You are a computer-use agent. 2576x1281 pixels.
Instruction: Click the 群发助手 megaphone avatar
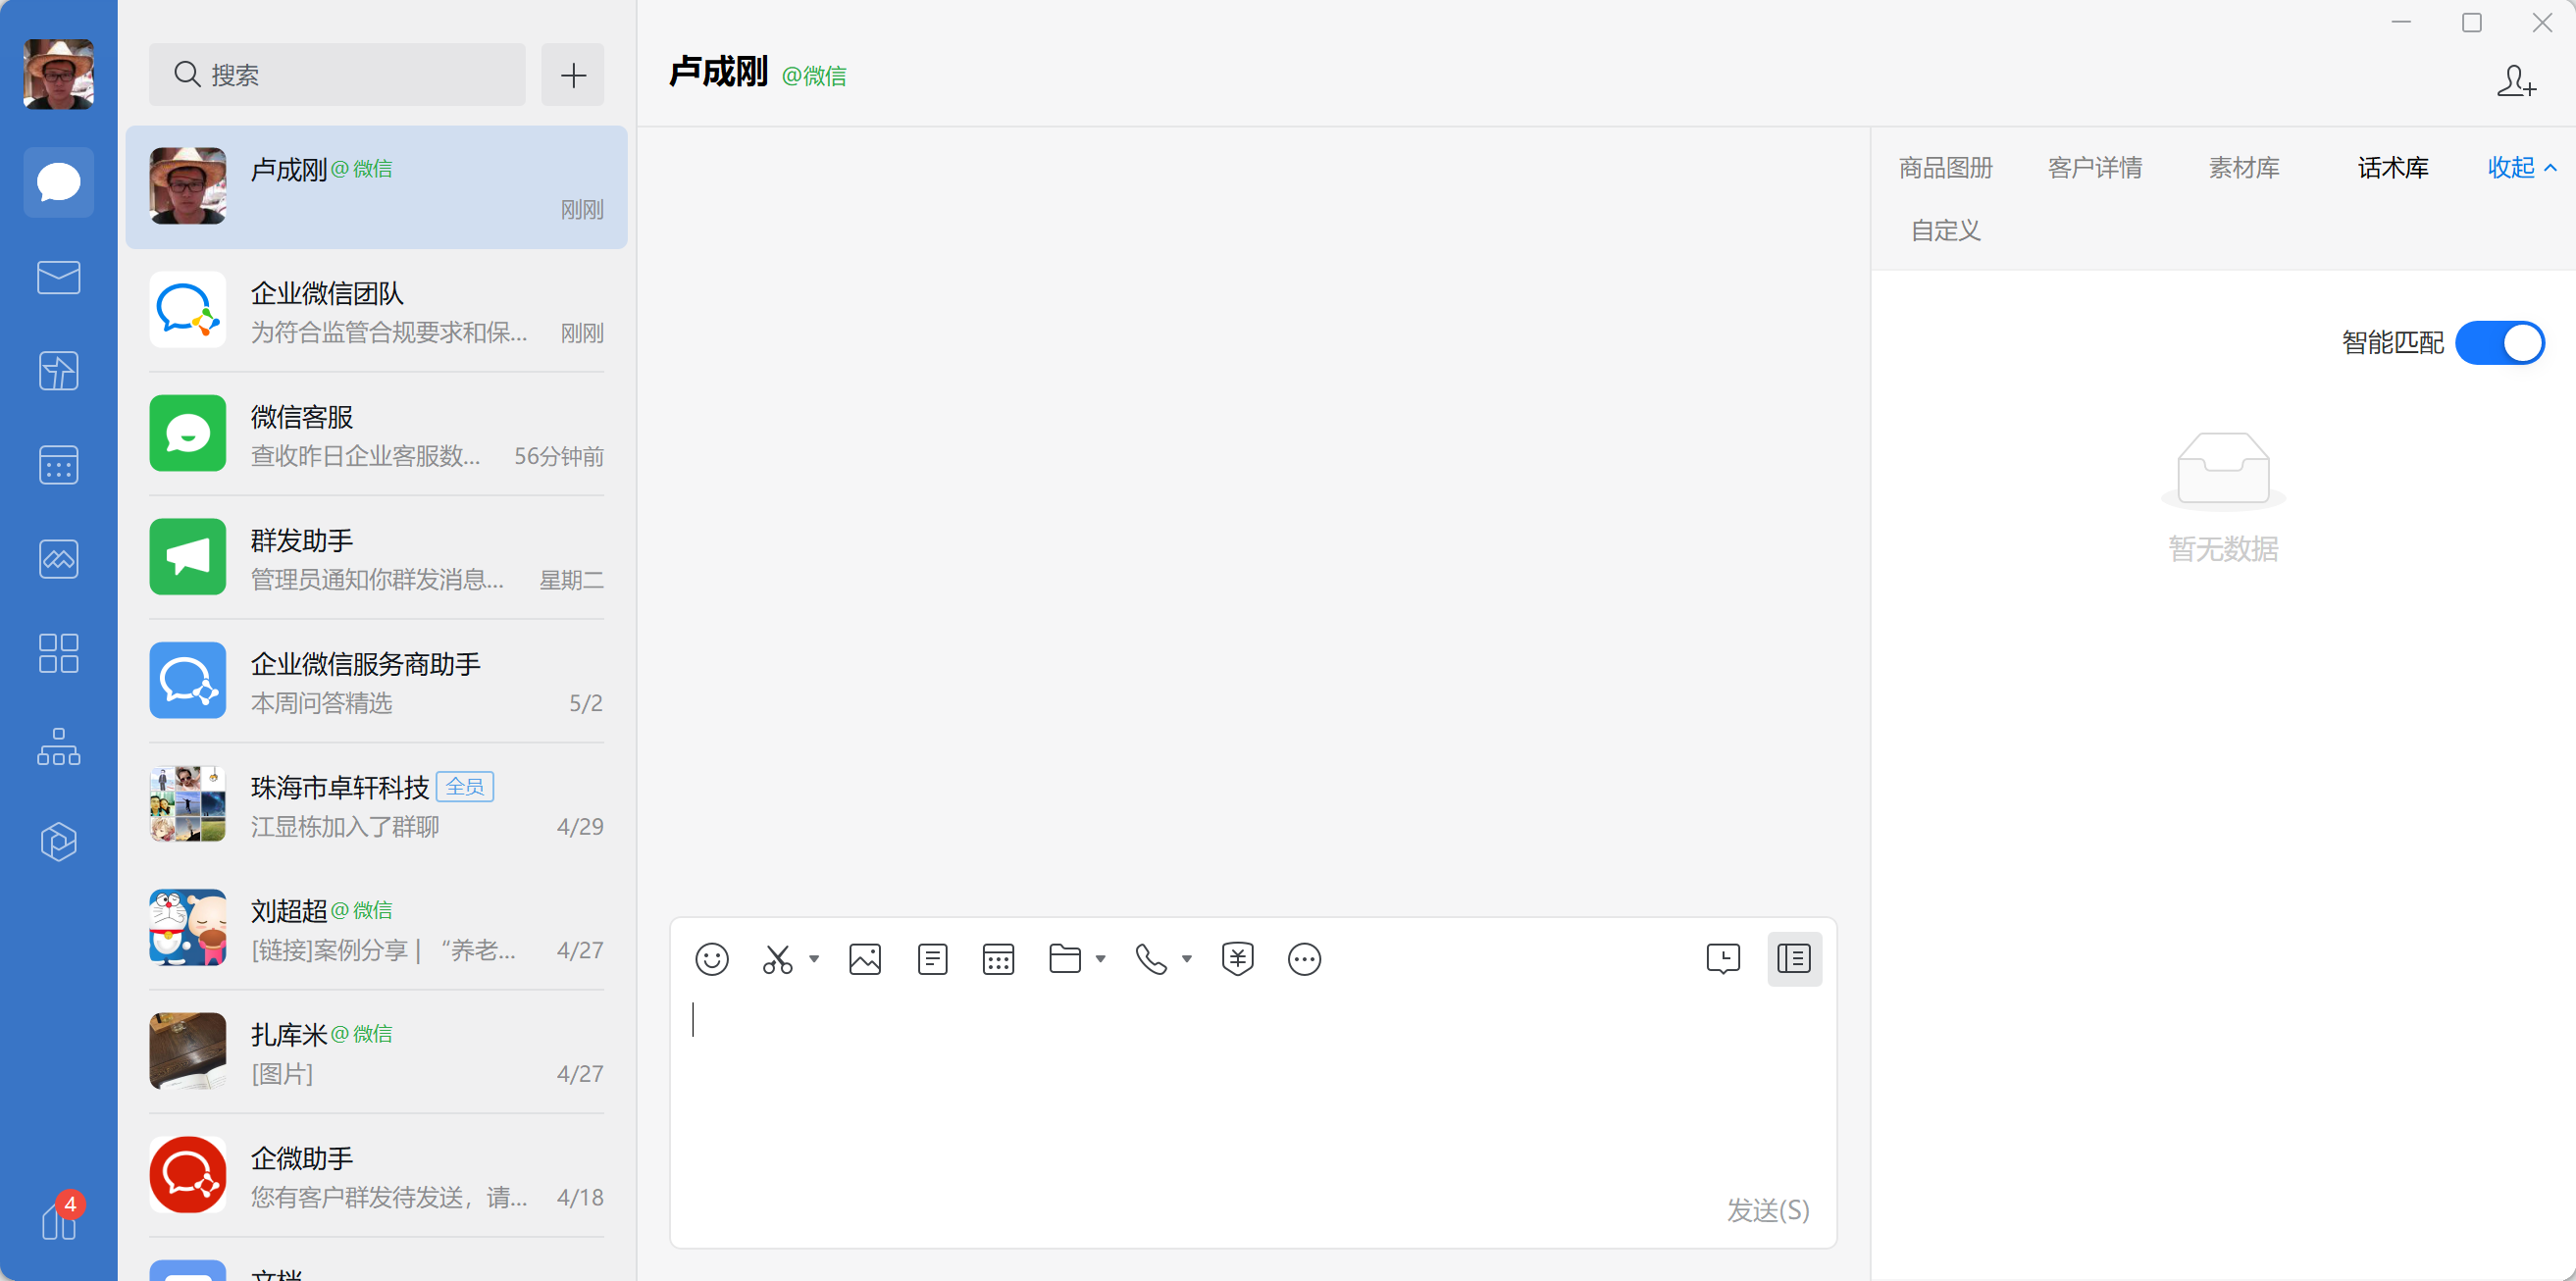188,557
